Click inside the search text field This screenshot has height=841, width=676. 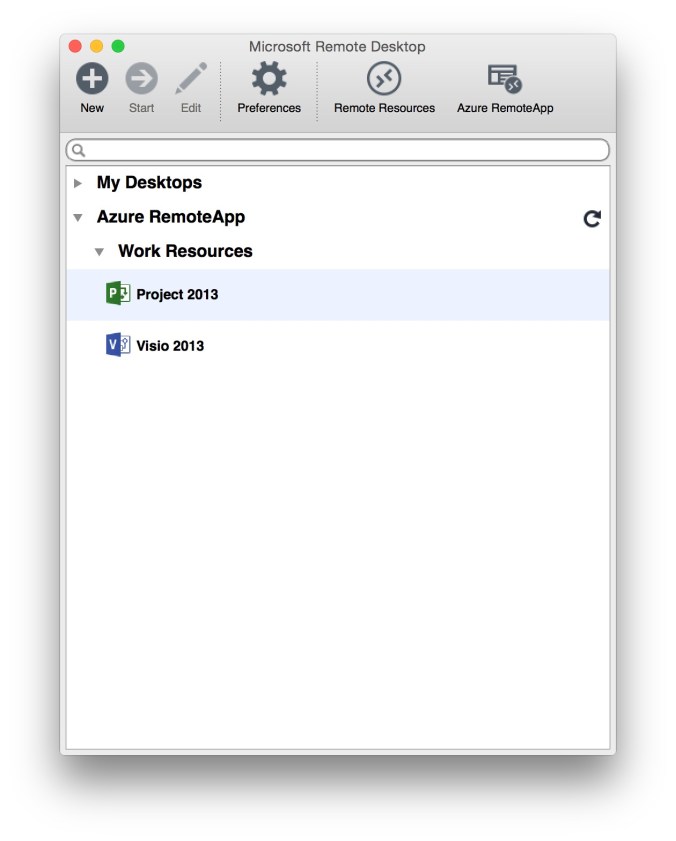click(340, 150)
